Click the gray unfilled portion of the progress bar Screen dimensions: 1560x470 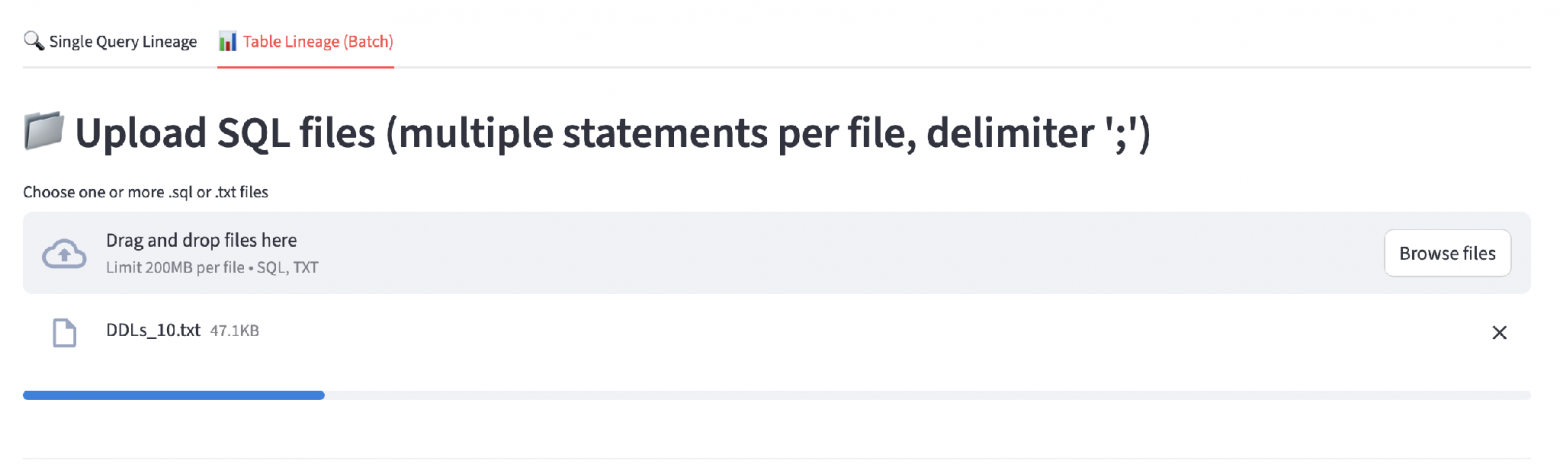[927, 395]
